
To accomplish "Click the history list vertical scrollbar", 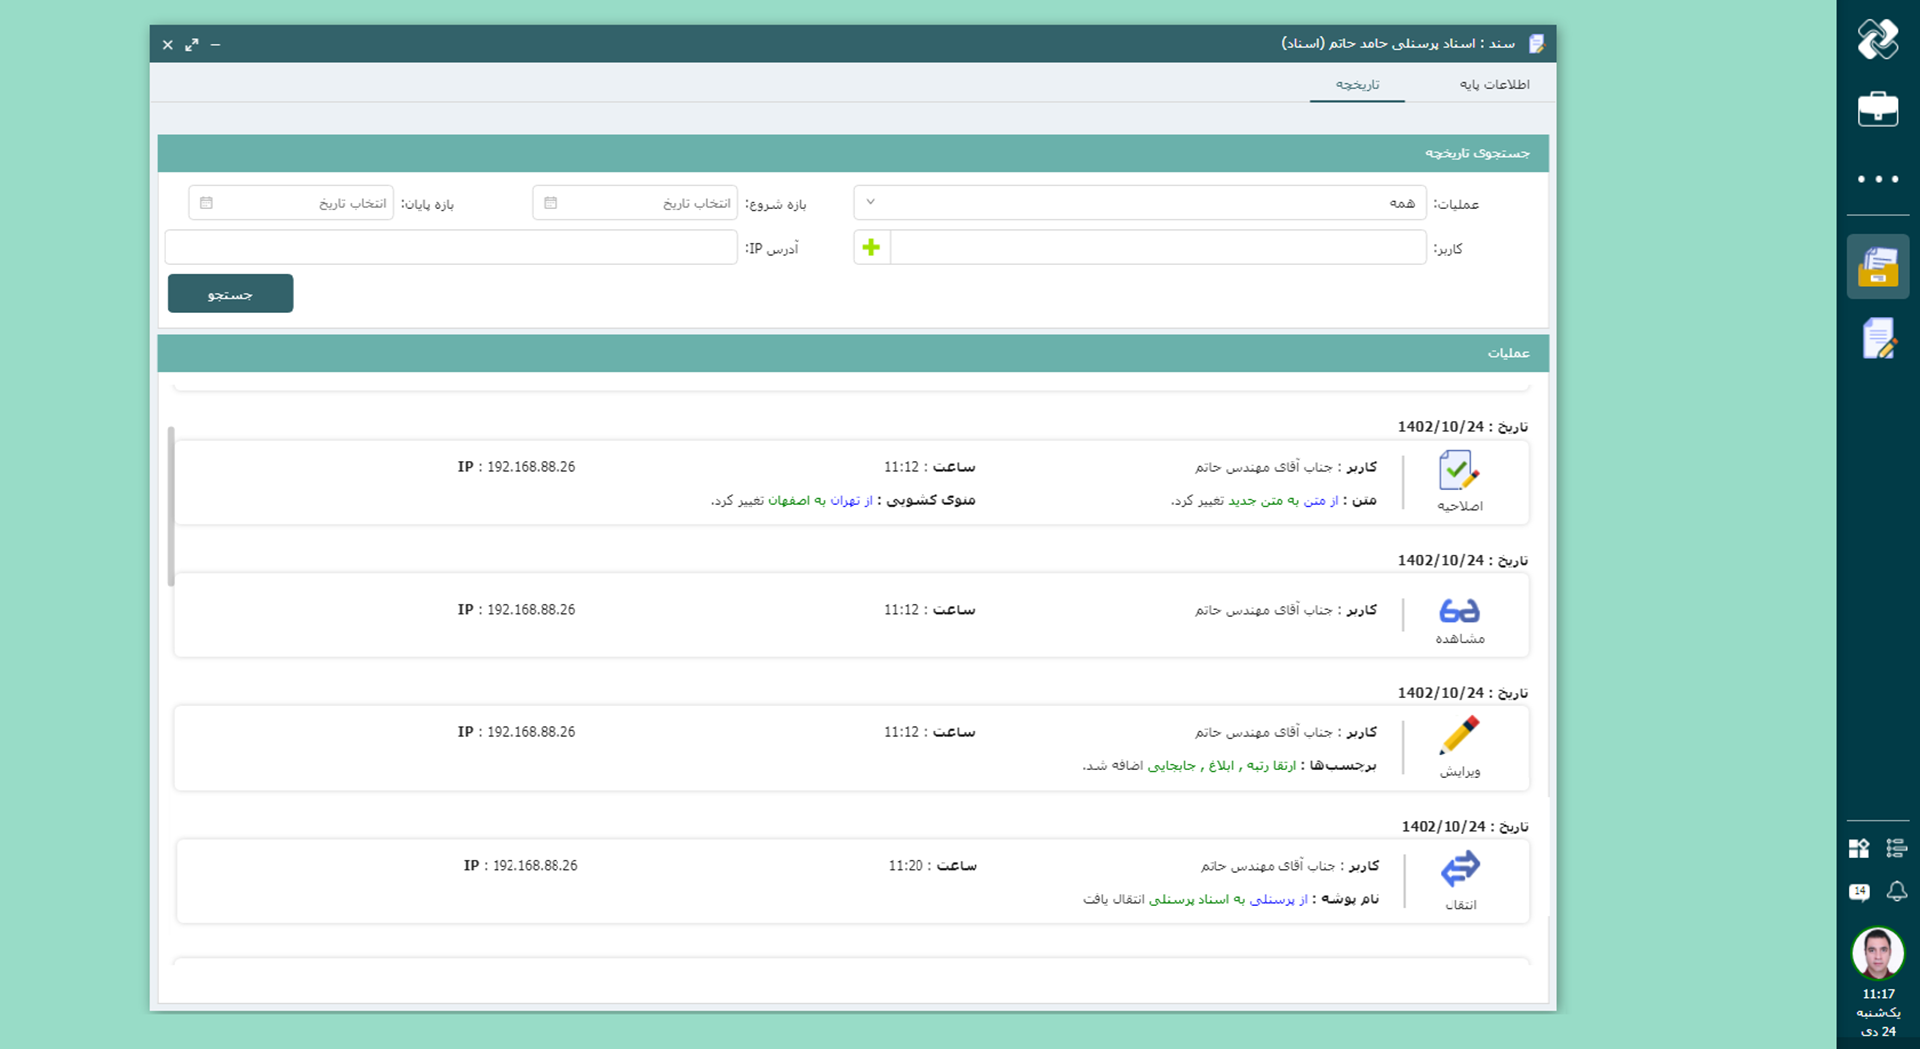I will click(171, 506).
